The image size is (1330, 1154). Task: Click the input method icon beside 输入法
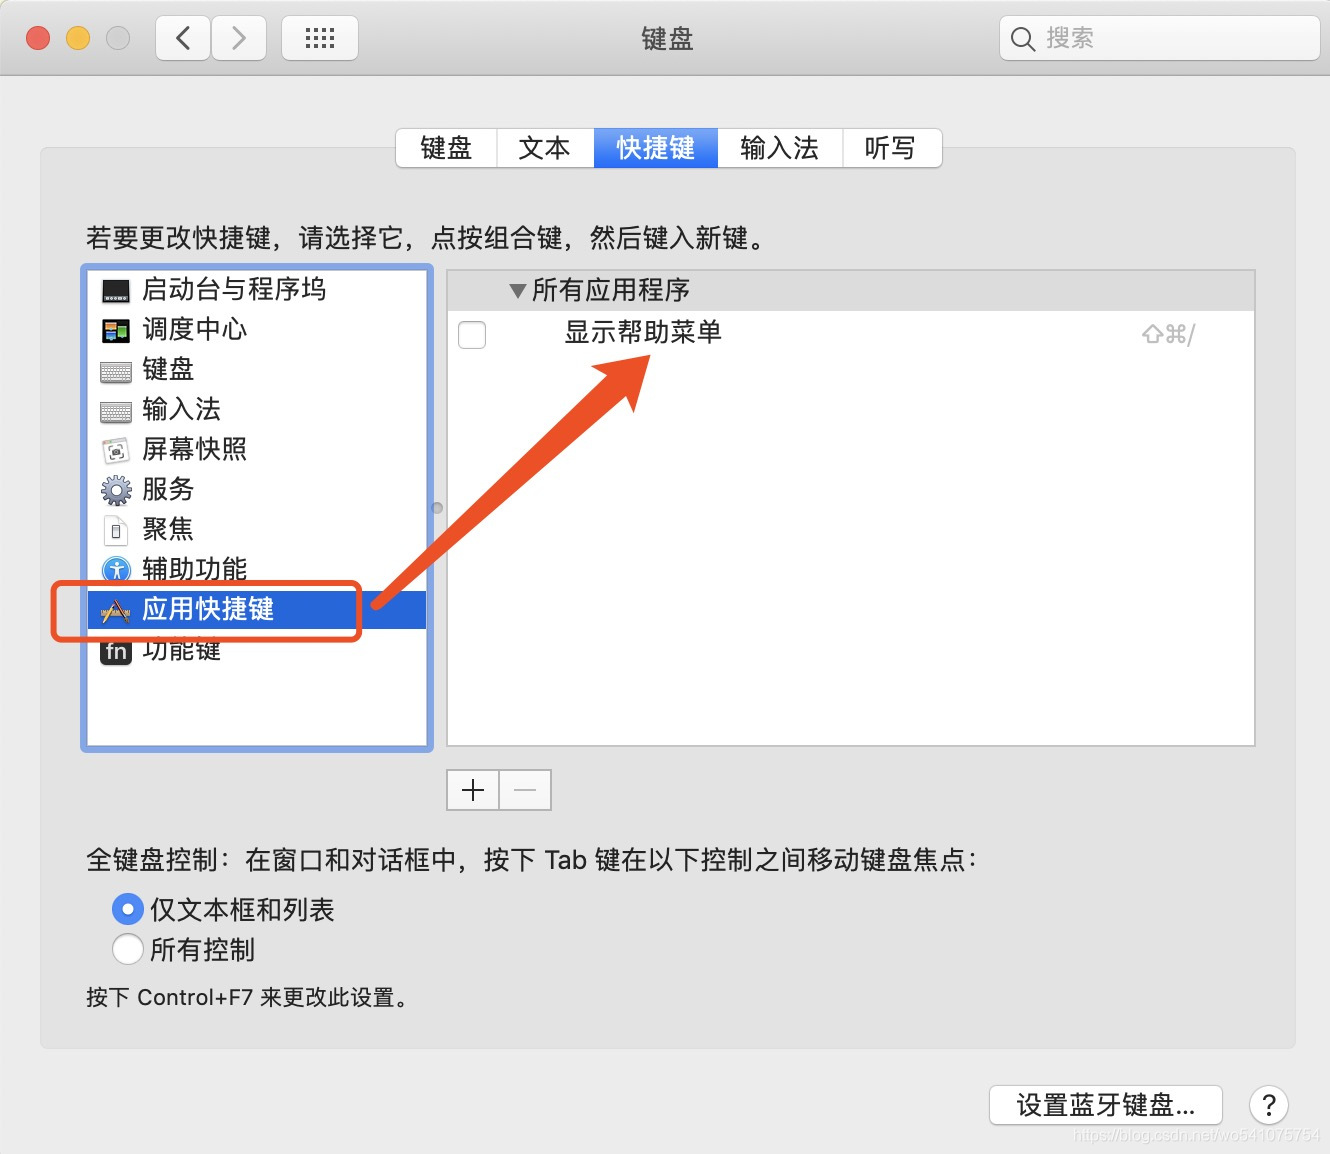[116, 411]
